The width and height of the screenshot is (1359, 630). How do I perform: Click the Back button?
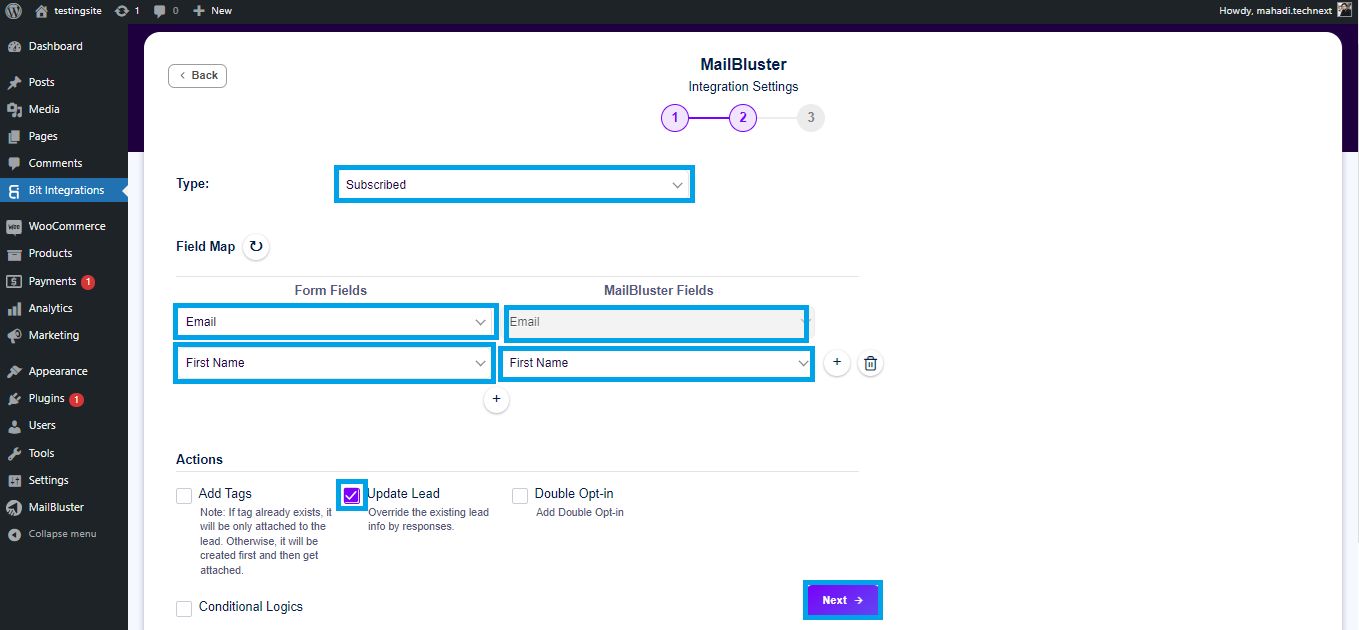tap(197, 76)
